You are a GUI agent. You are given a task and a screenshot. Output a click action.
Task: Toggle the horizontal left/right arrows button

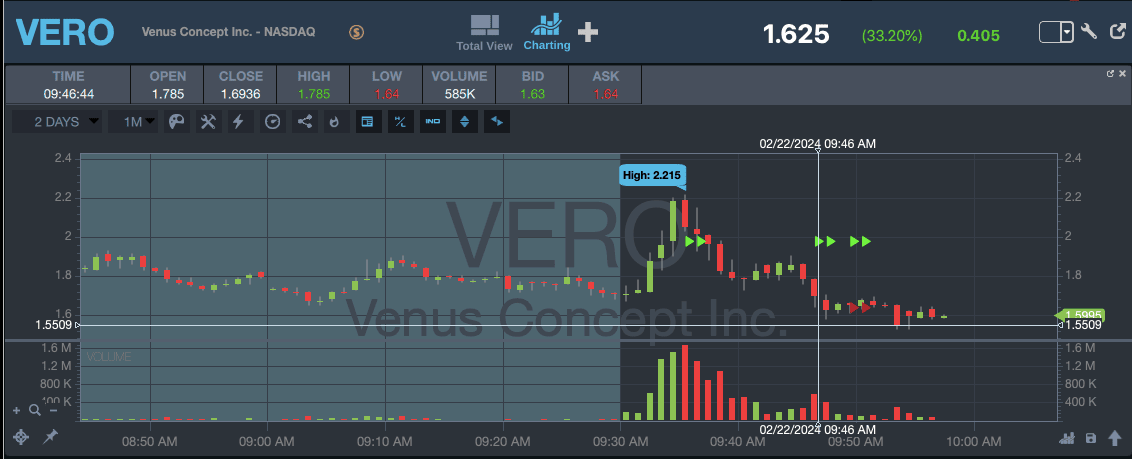click(497, 122)
